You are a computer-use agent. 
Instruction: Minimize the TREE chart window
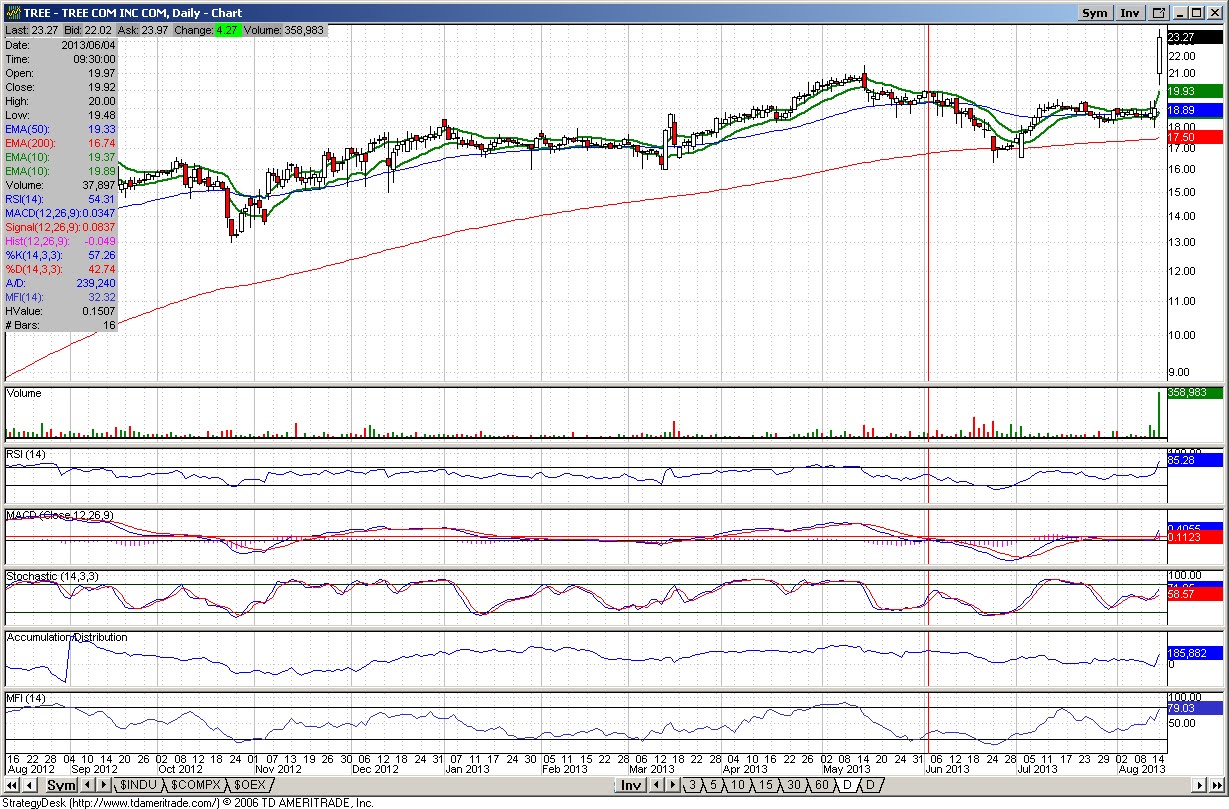1181,13
